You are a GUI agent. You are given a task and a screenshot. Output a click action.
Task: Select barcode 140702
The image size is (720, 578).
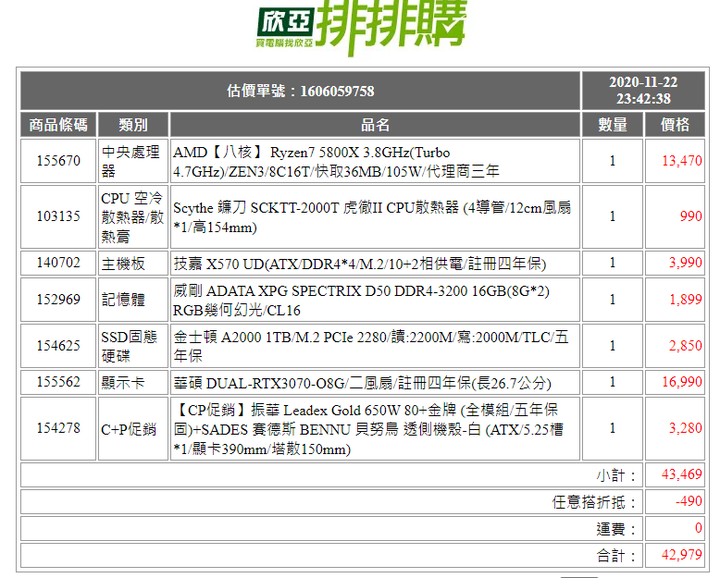click(x=58, y=263)
